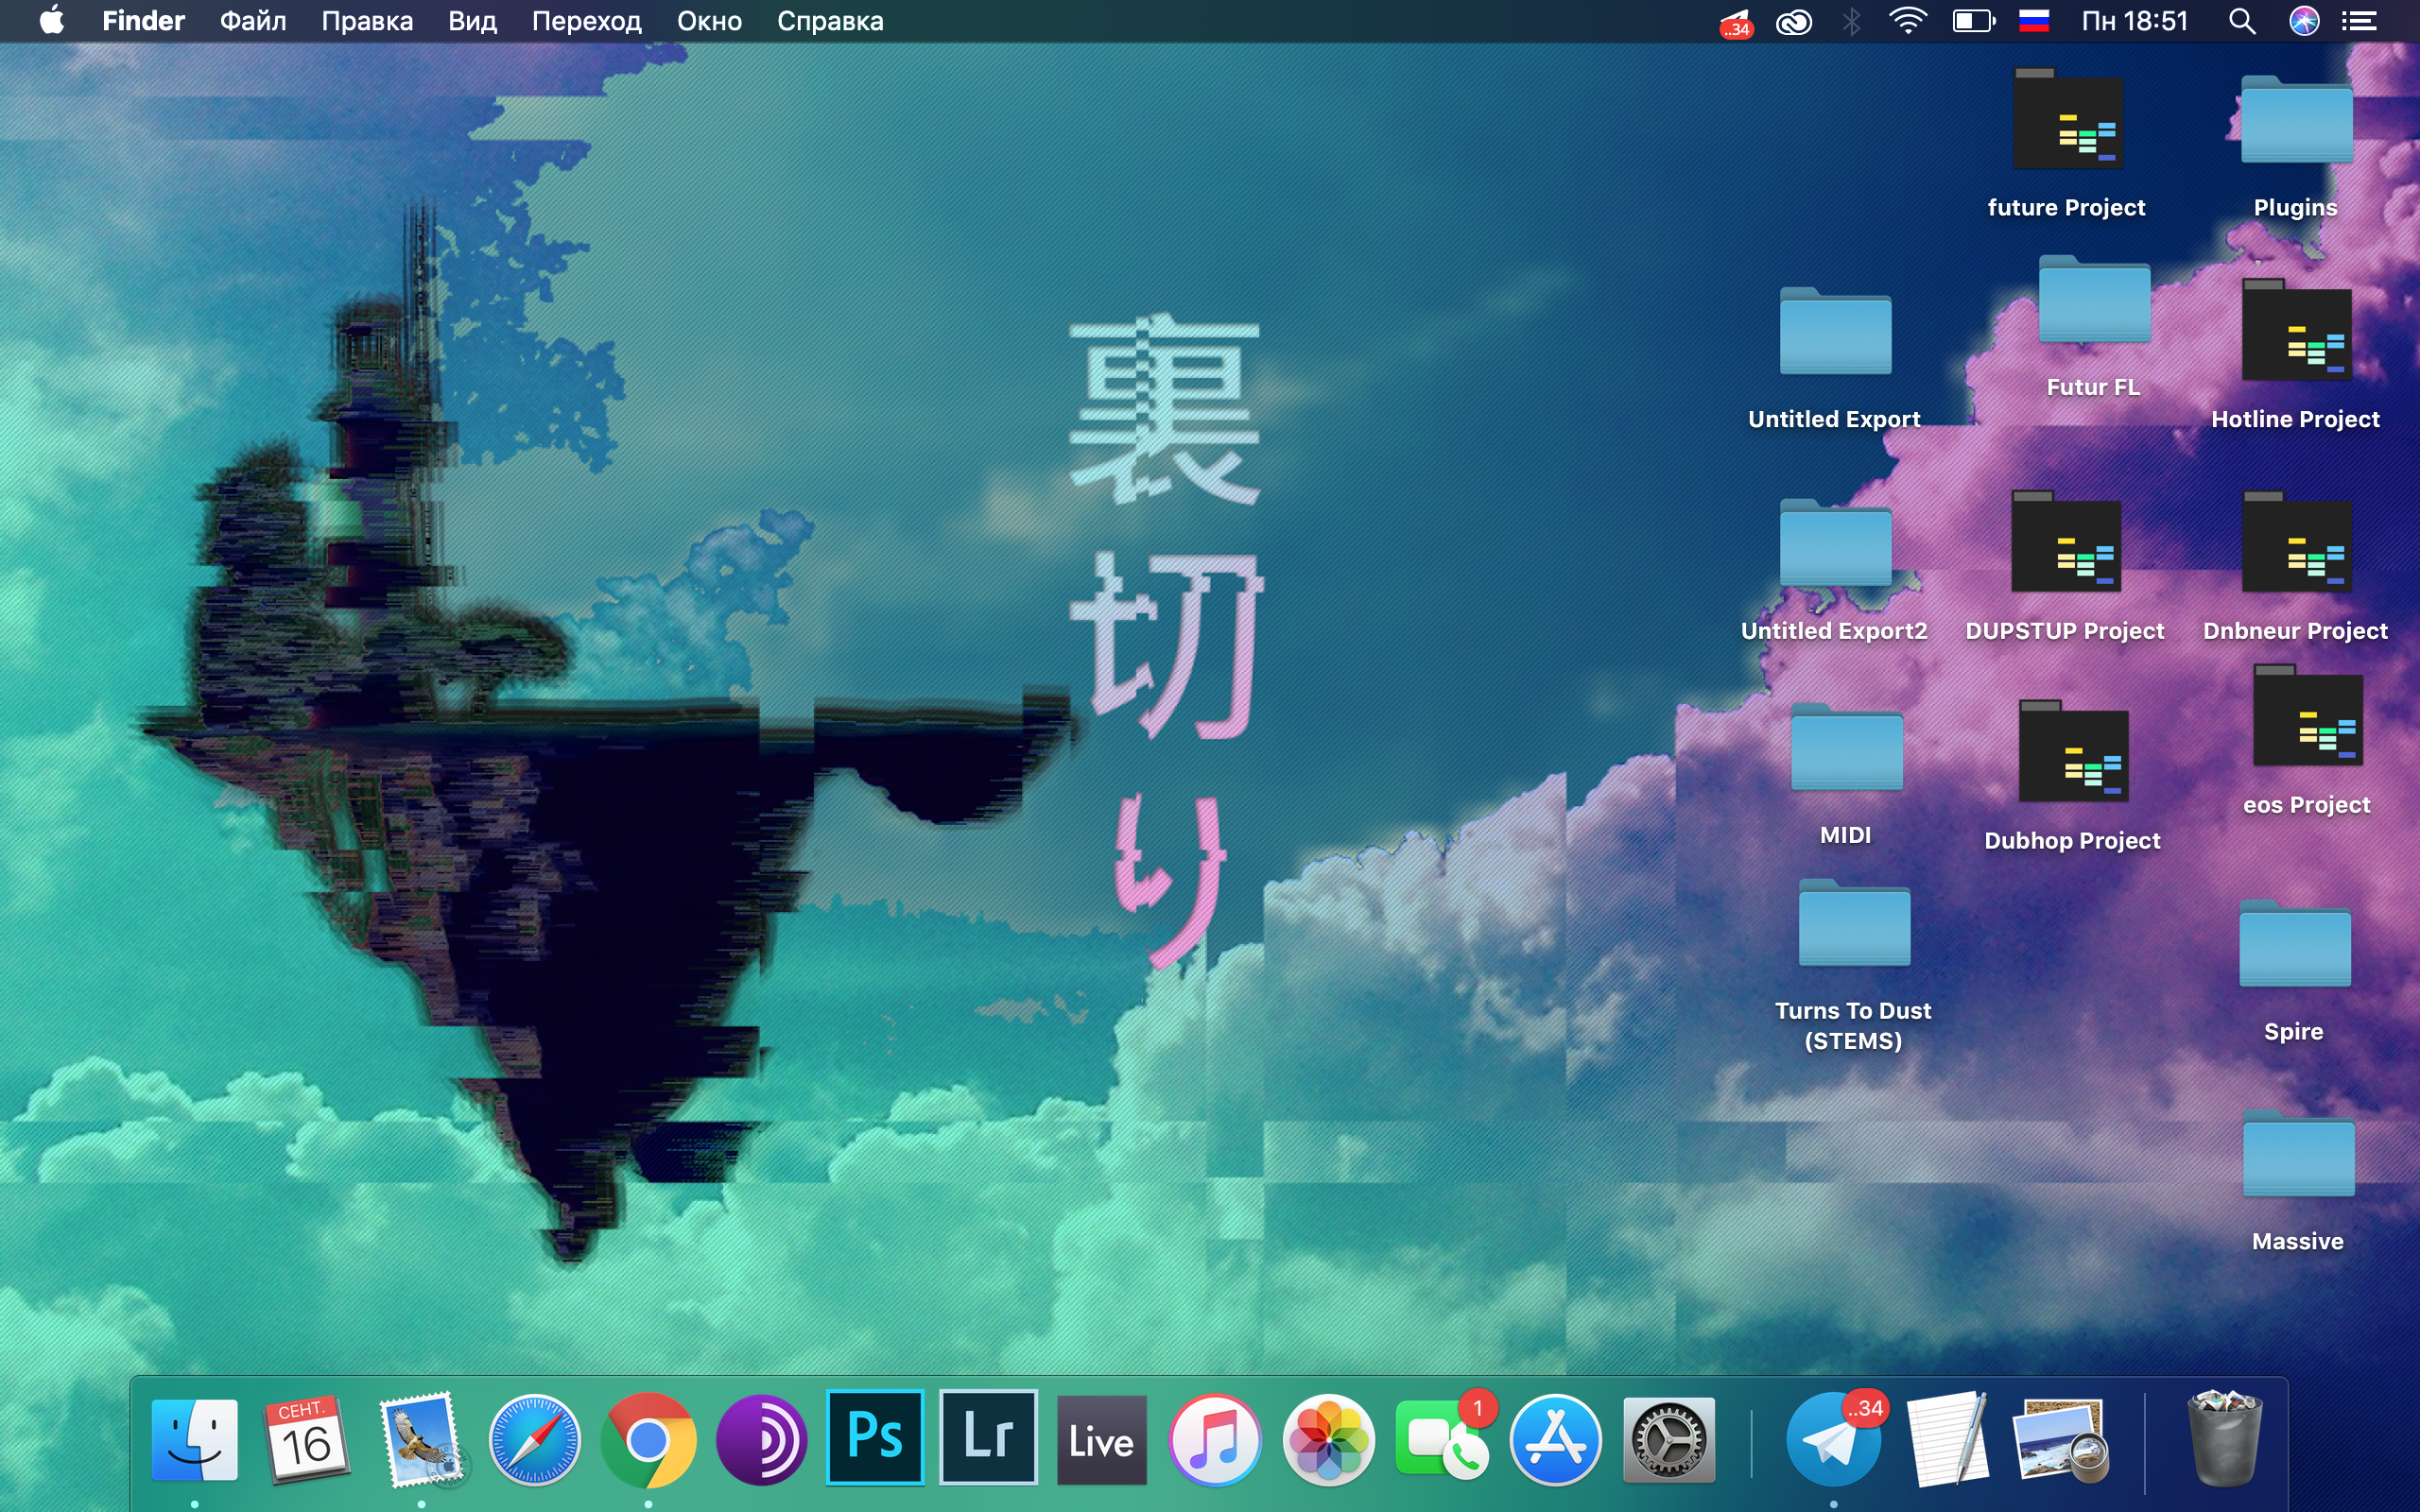The image size is (2420, 1512).
Task: Open the Окно menu
Action: point(709,21)
